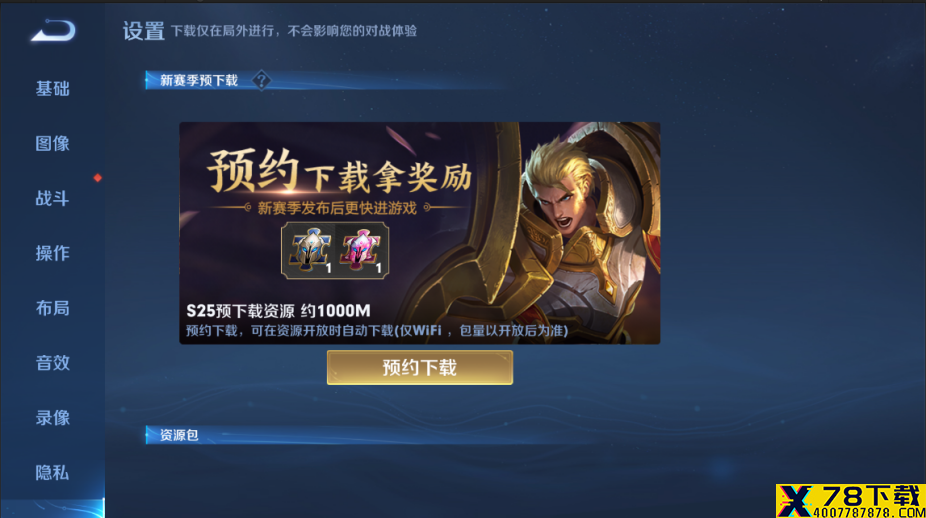The width and height of the screenshot is (926, 518).
Task: Click the red notification dot near 战斗
Action: point(97,178)
